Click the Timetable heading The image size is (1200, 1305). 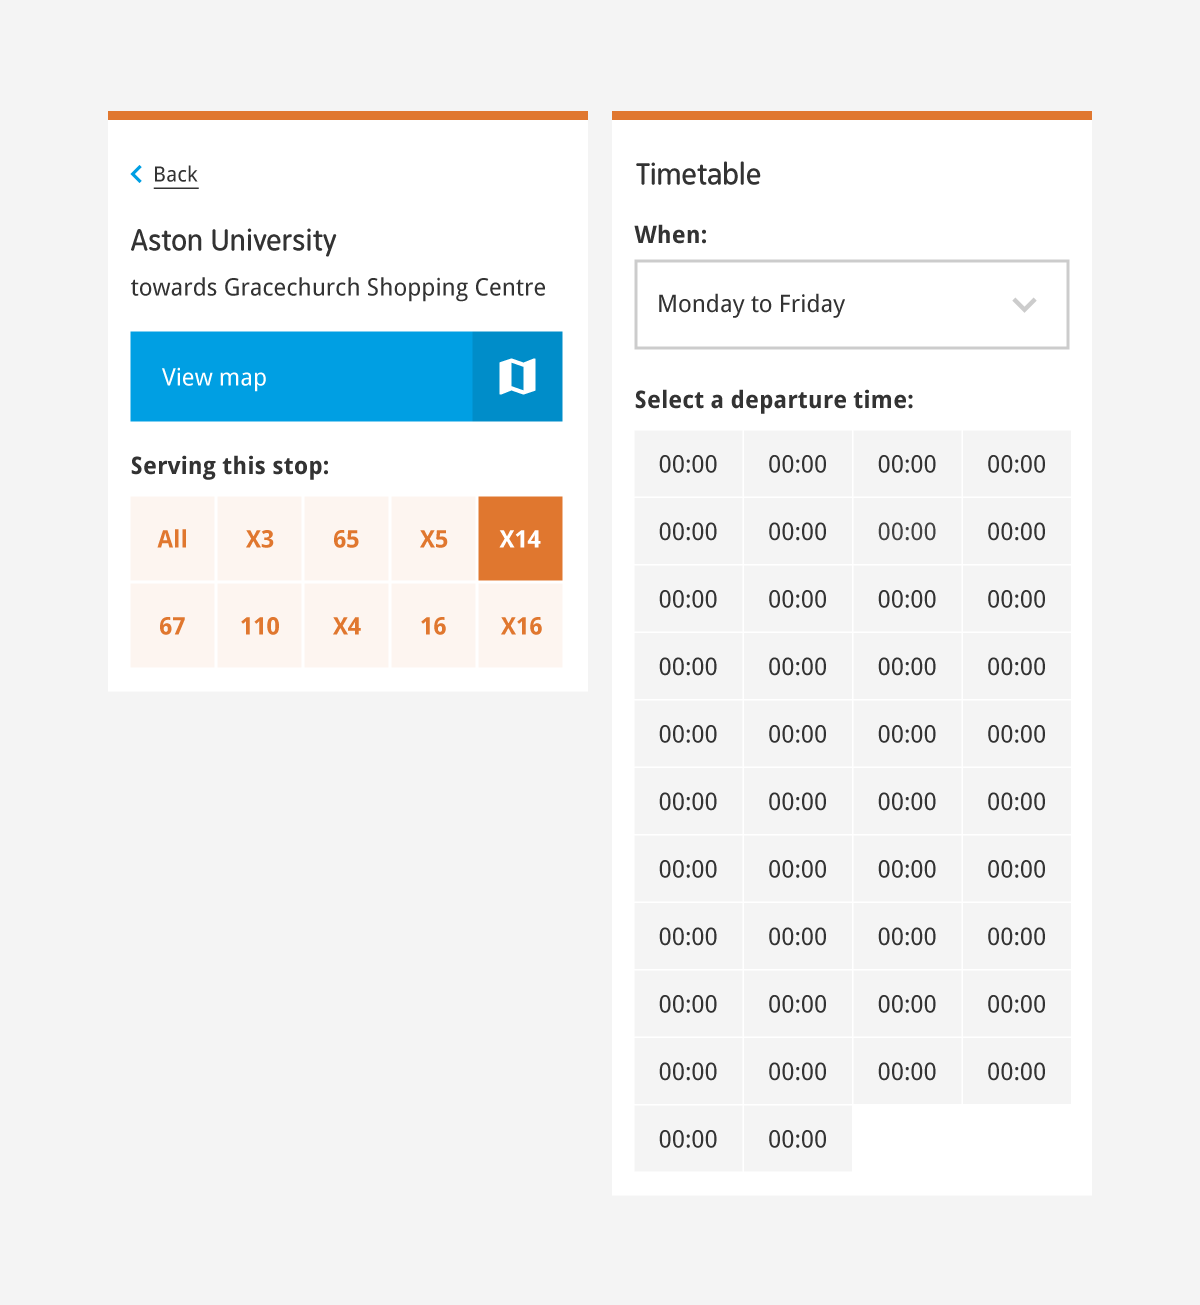point(698,175)
